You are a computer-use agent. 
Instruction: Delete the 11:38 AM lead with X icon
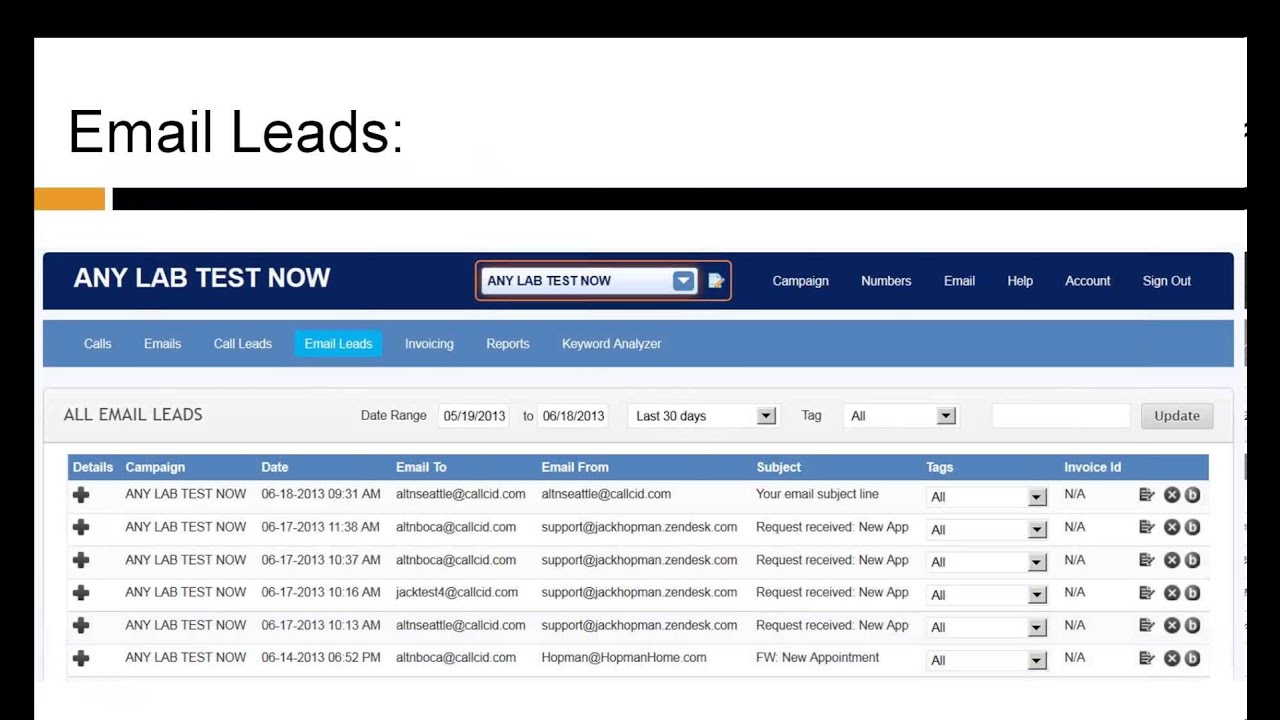pos(1172,527)
